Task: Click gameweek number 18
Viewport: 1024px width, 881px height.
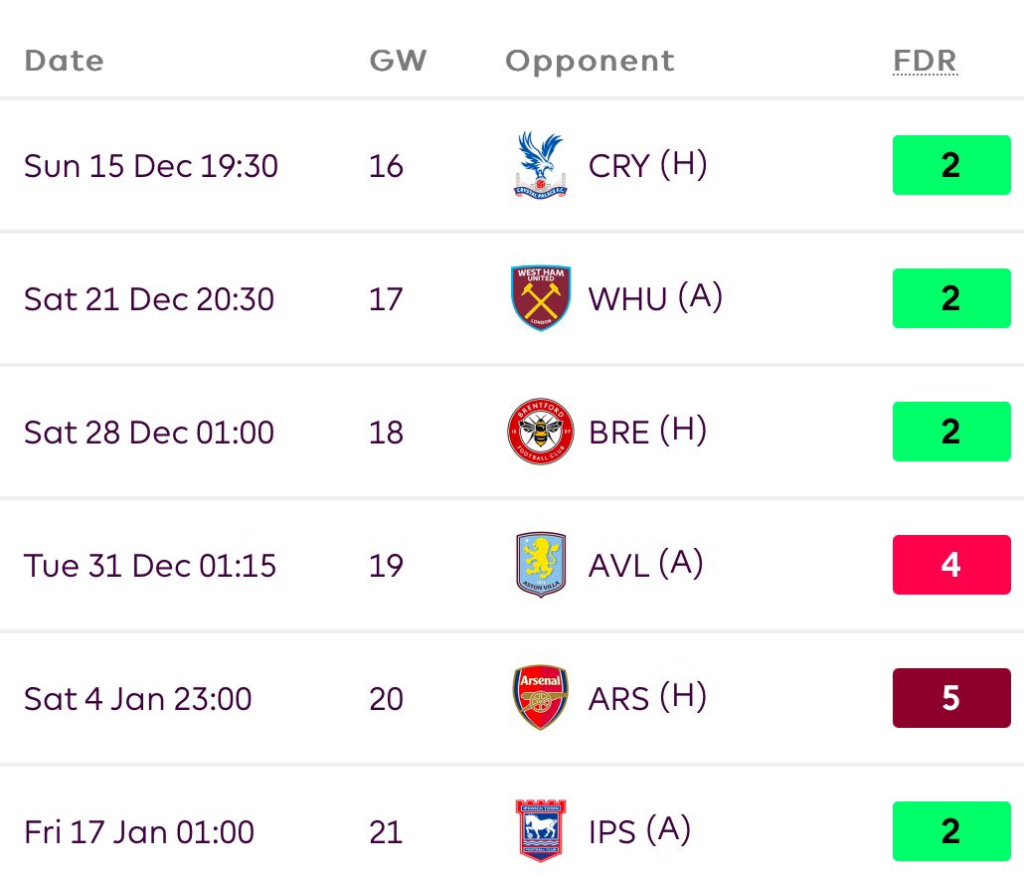Action: 385,432
